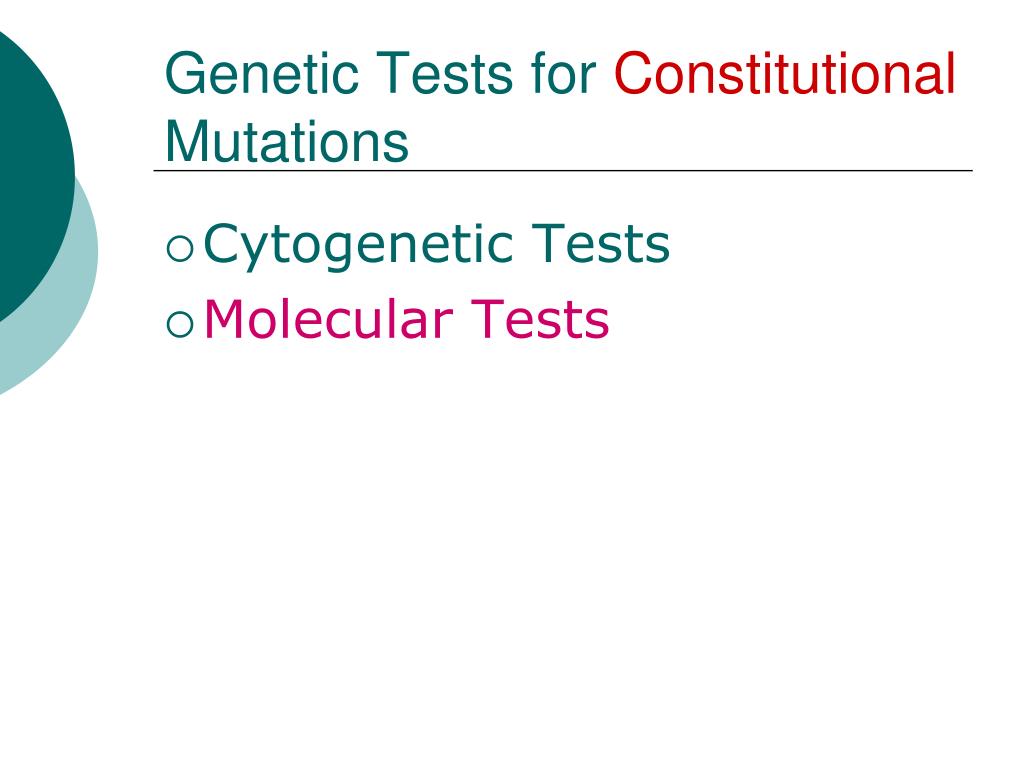Click Tests after the word Cytogenetic
Viewport: 1024px width, 768px height.
coord(600,243)
